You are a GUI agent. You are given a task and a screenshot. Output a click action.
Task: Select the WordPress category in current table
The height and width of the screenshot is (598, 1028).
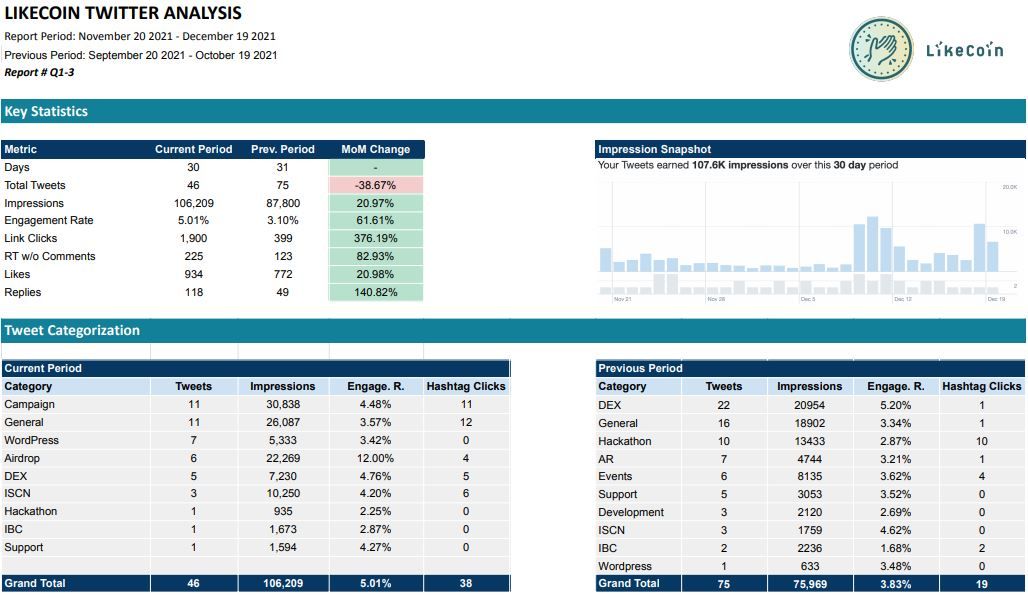pyautogui.click(x=31, y=441)
